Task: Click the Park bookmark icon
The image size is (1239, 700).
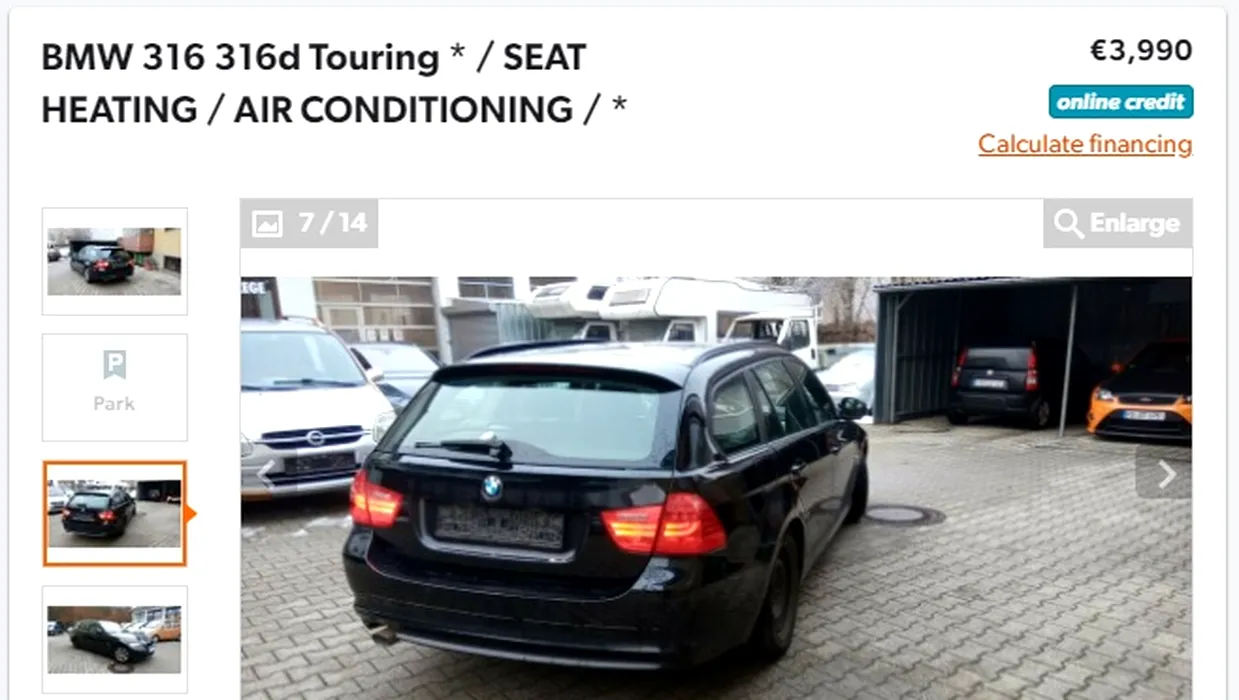Action: pos(114,365)
